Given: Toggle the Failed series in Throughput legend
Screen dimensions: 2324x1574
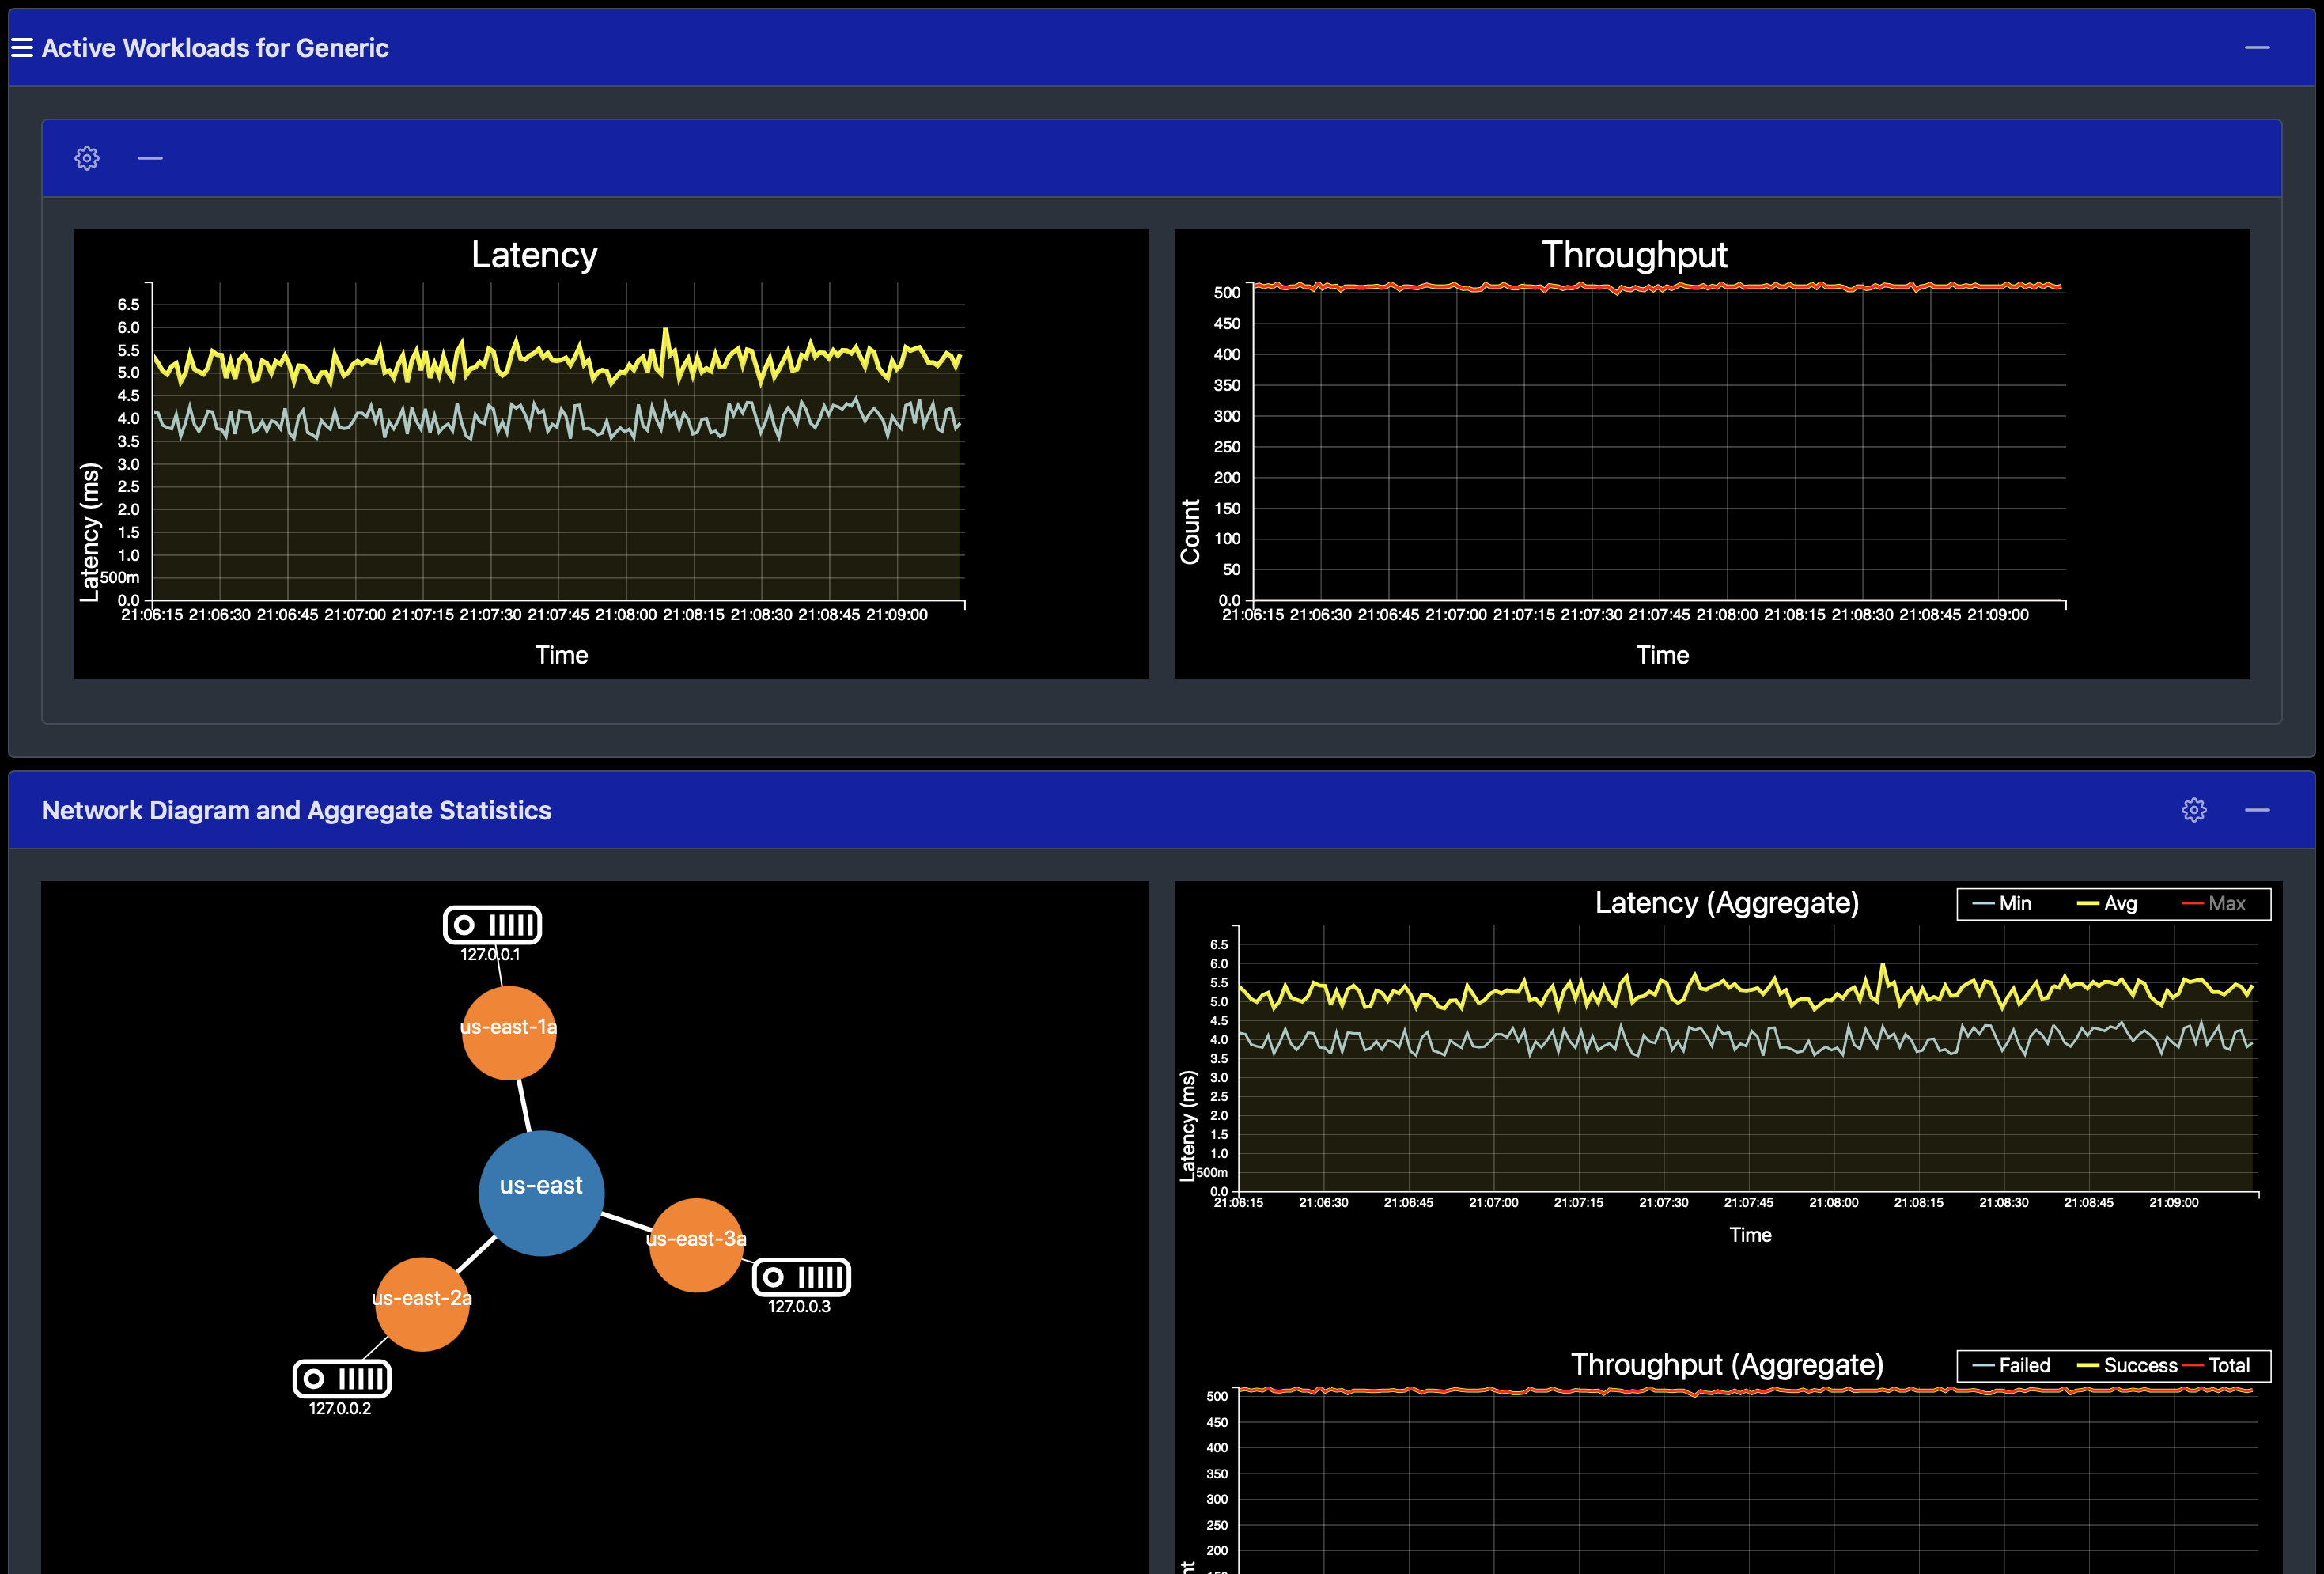Looking at the screenshot, I should tap(2008, 1365).
